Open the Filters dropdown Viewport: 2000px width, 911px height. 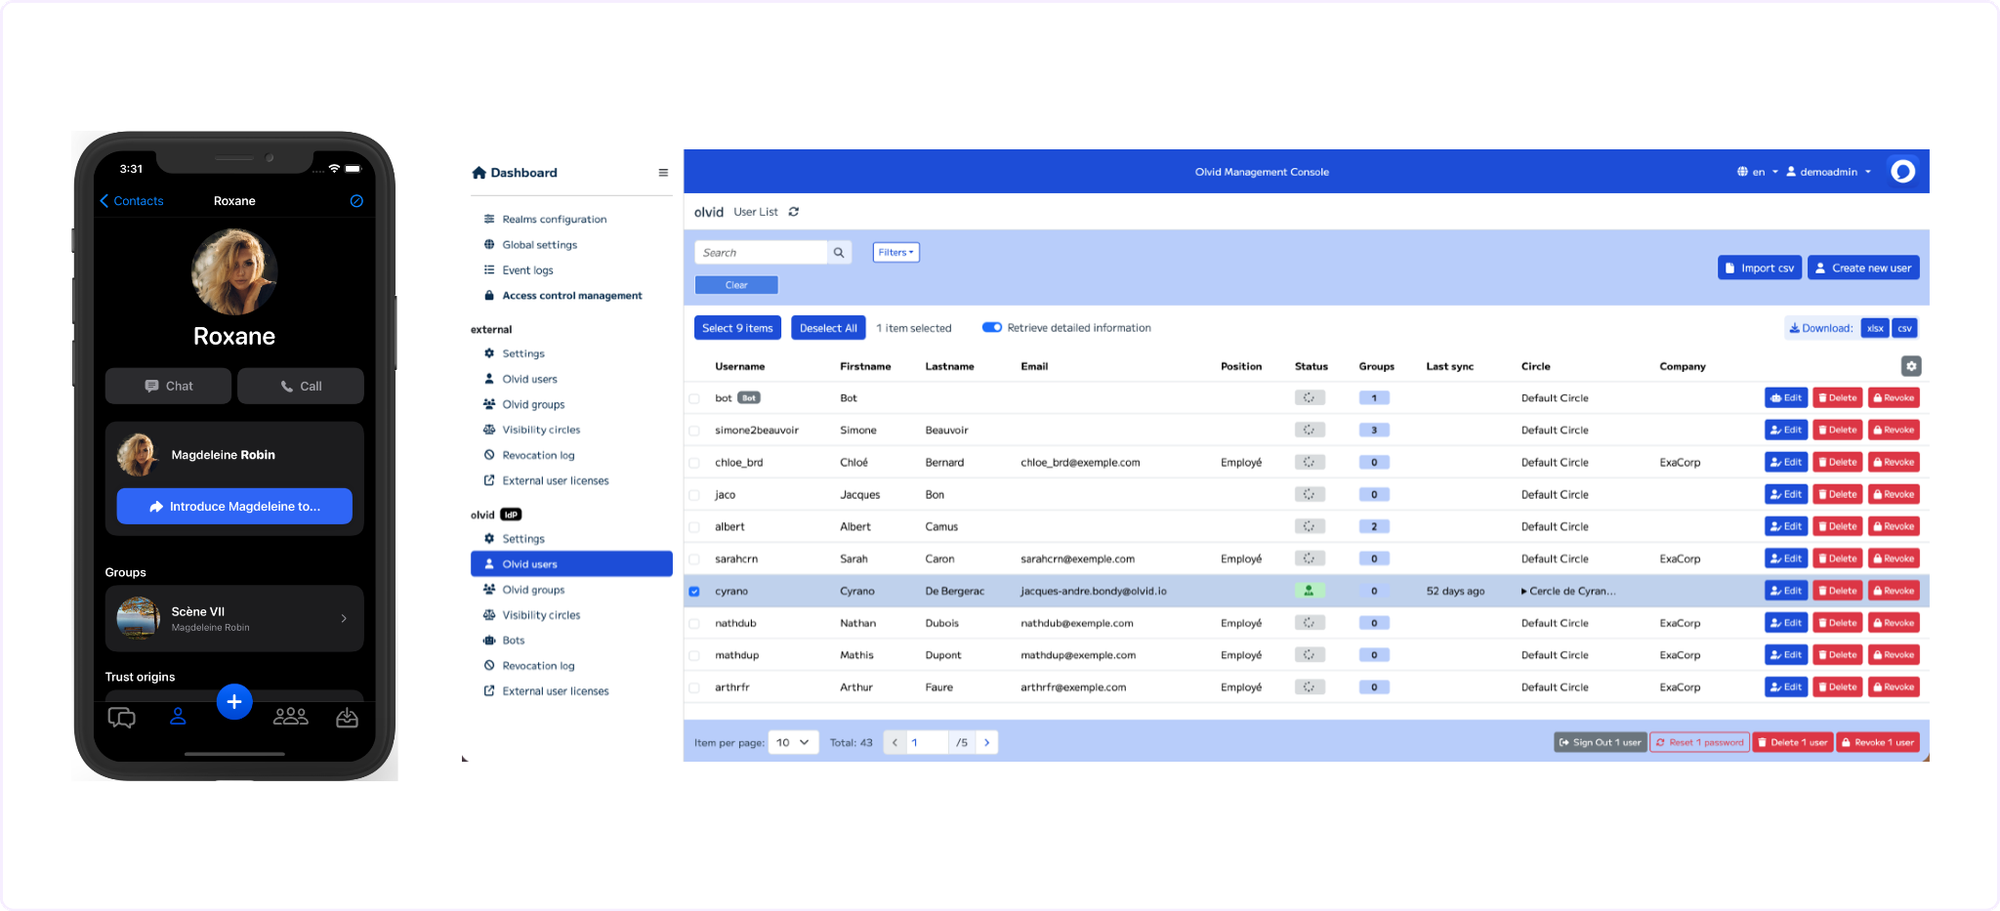click(x=896, y=253)
